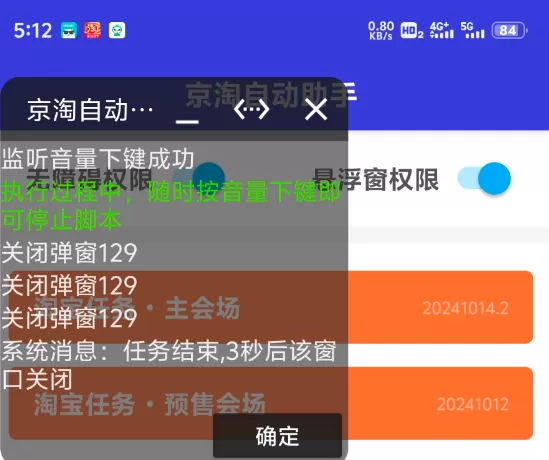Tap version text 20241012
Screen dimensions: 549x460
tap(473, 405)
